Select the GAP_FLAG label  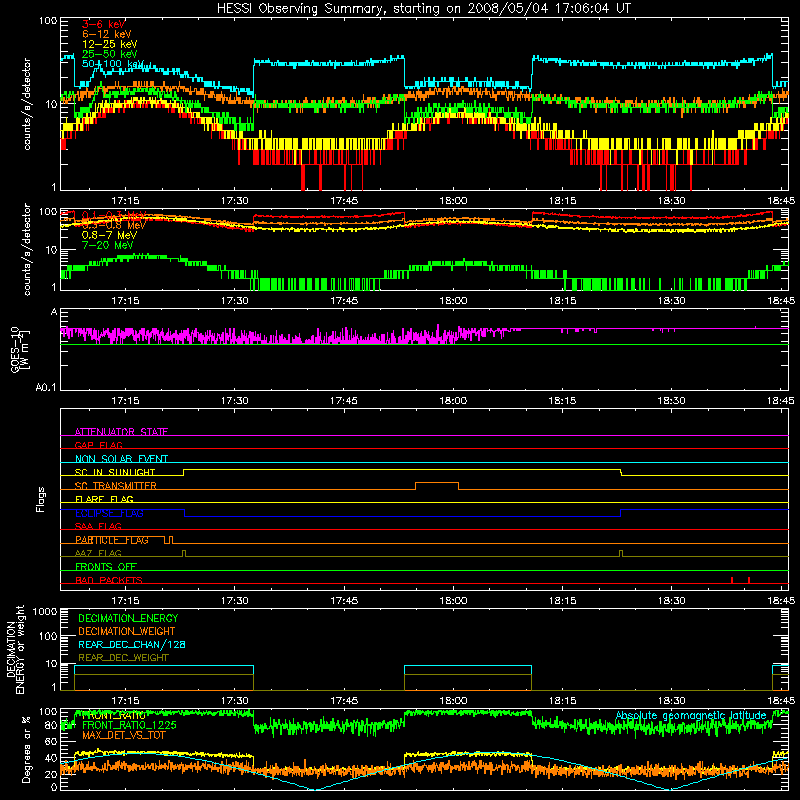click(x=98, y=445)
